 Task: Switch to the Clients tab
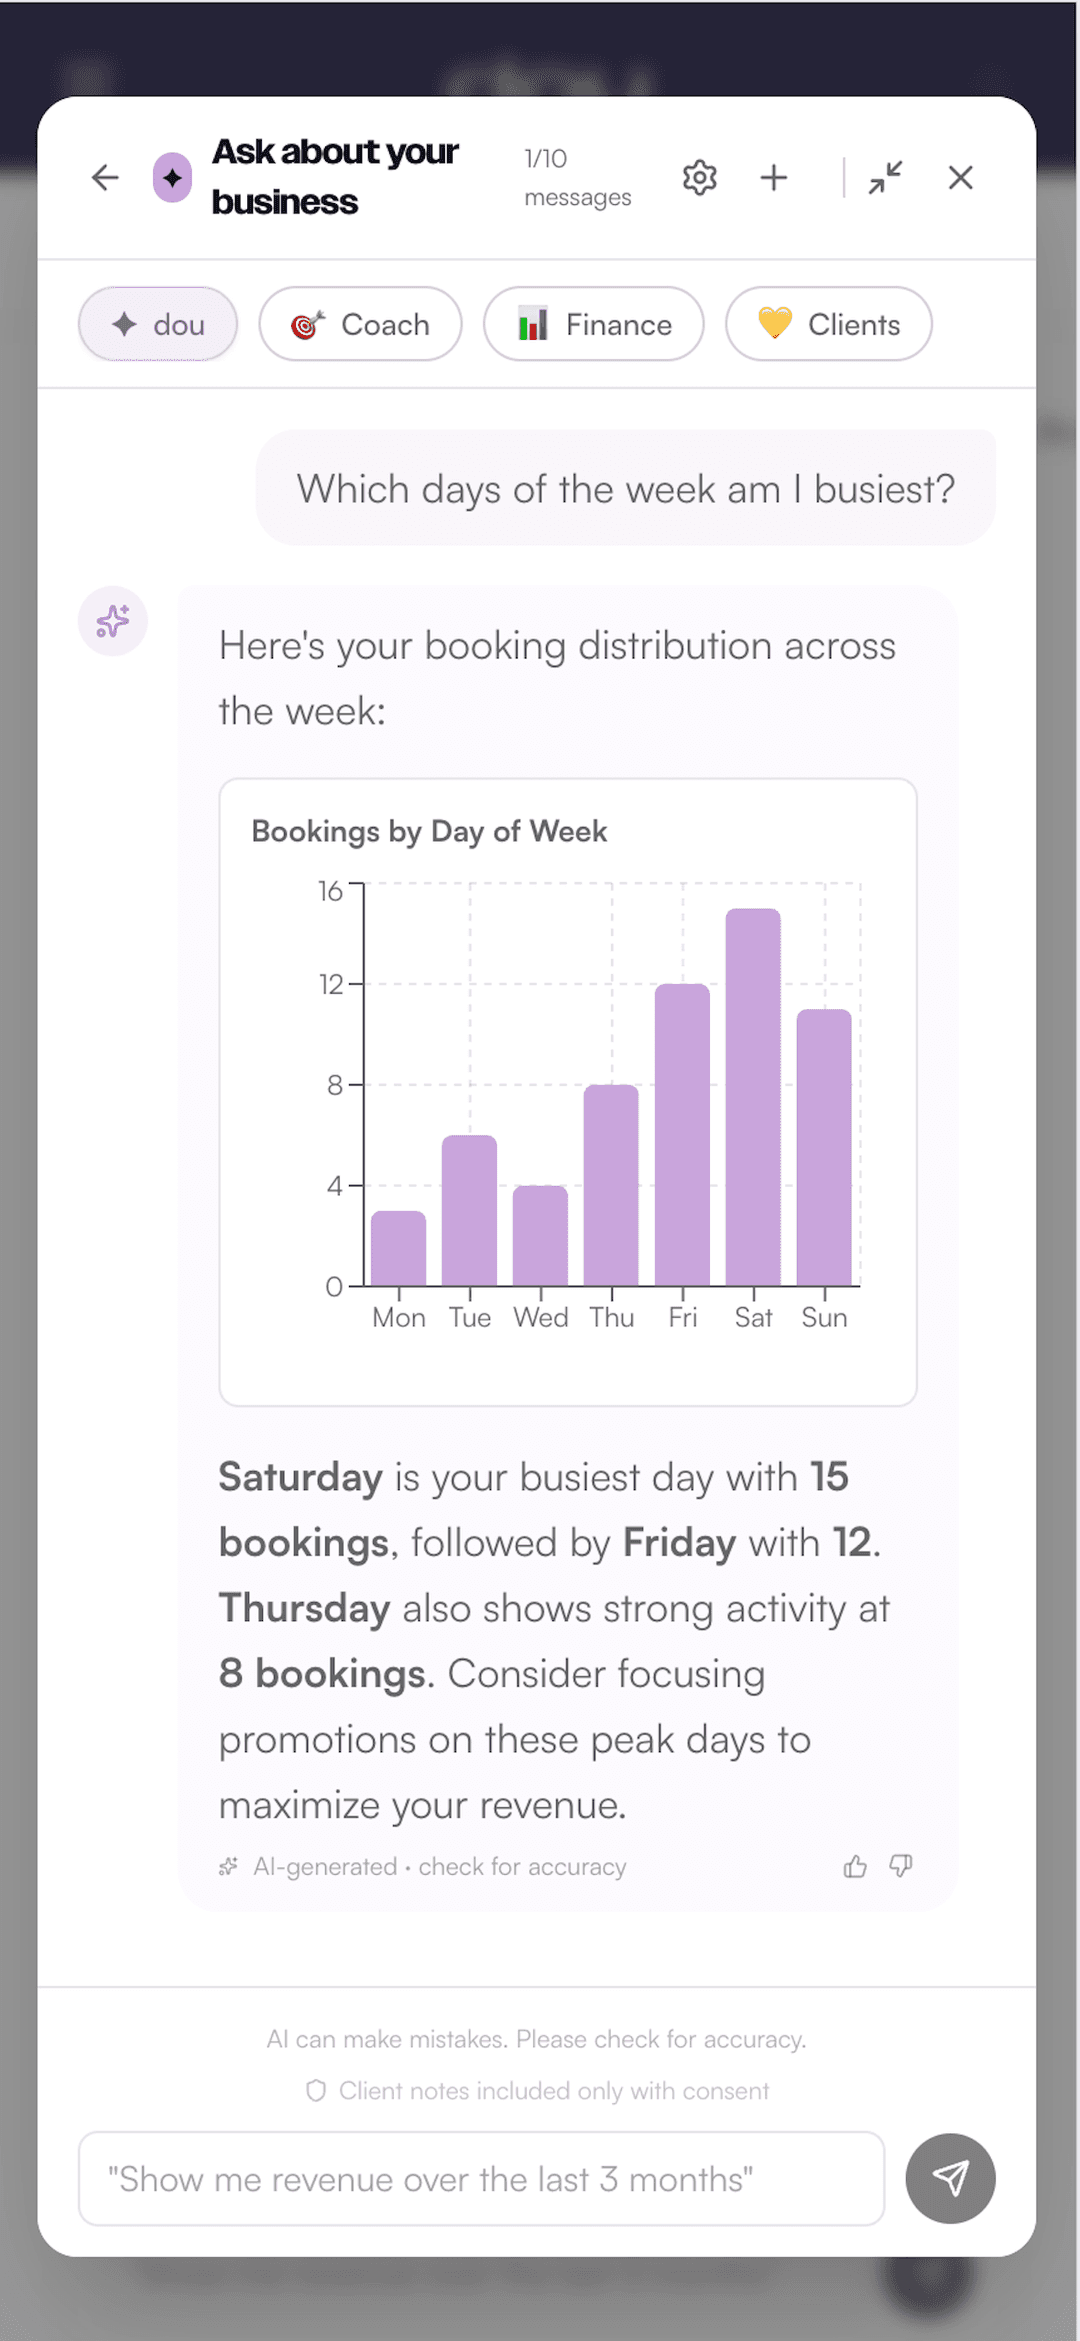pyautogui.click(x=829, y=324)
